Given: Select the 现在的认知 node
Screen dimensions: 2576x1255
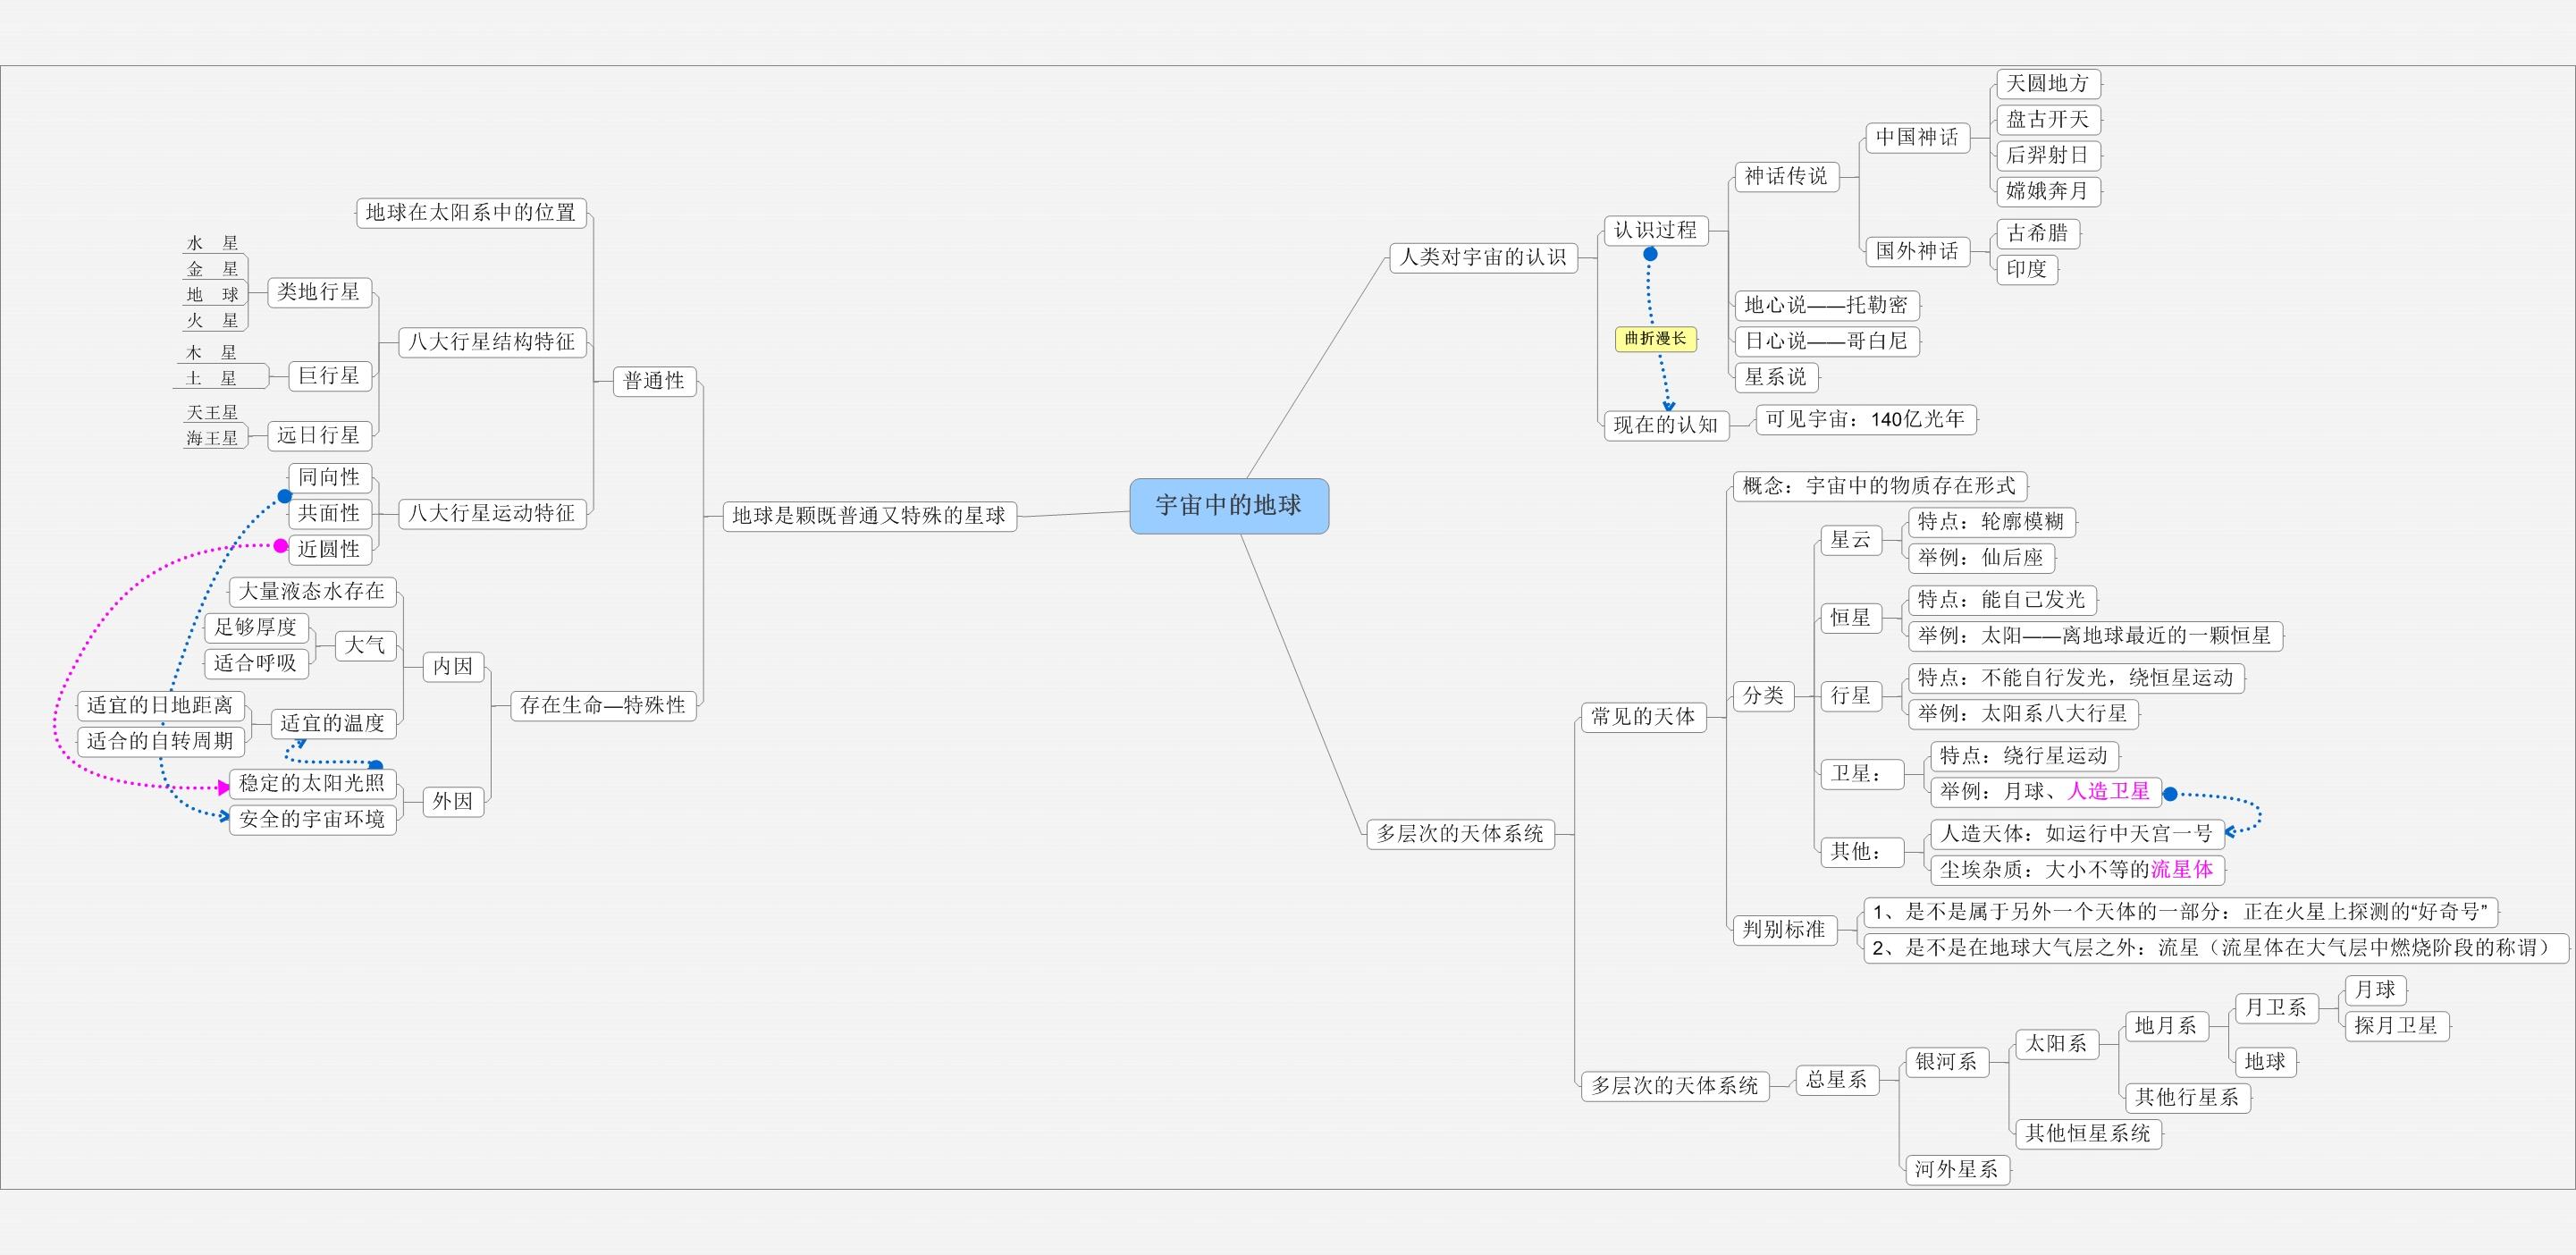Looking at the screenshot, I should tap(1666, 425).
